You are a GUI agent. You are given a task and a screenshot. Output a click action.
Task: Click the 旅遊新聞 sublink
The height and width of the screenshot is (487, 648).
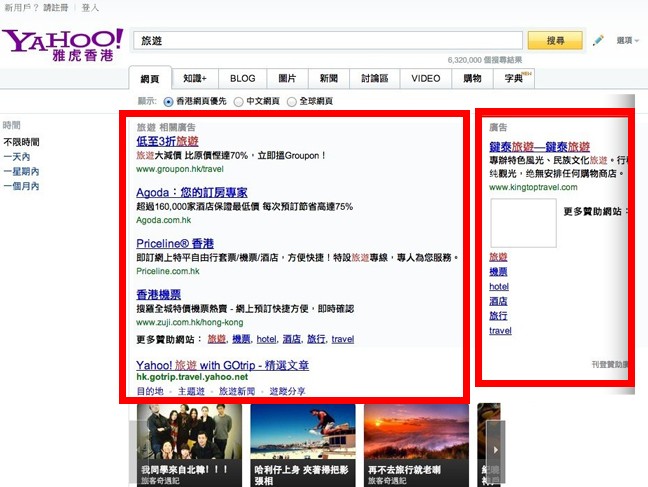coord(237,391)
